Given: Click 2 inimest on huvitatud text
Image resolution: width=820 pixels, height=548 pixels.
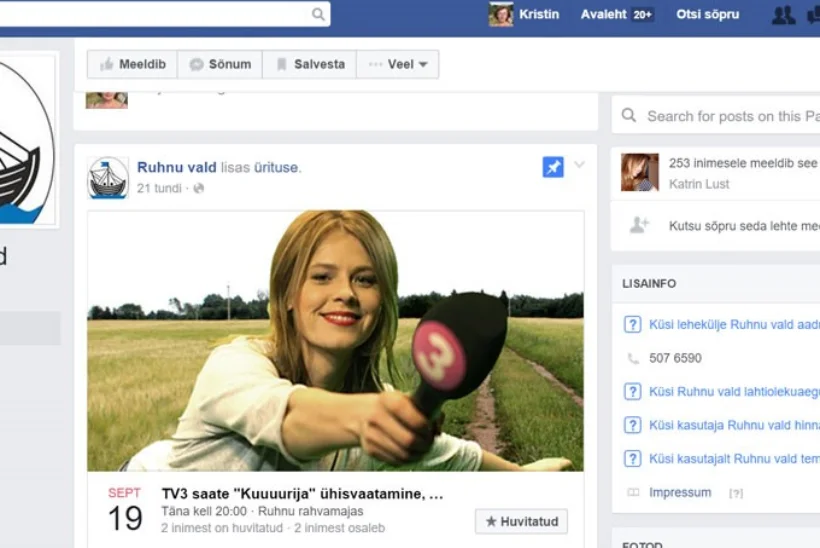Looking at the screenshot, I should [x=222, y=528].
